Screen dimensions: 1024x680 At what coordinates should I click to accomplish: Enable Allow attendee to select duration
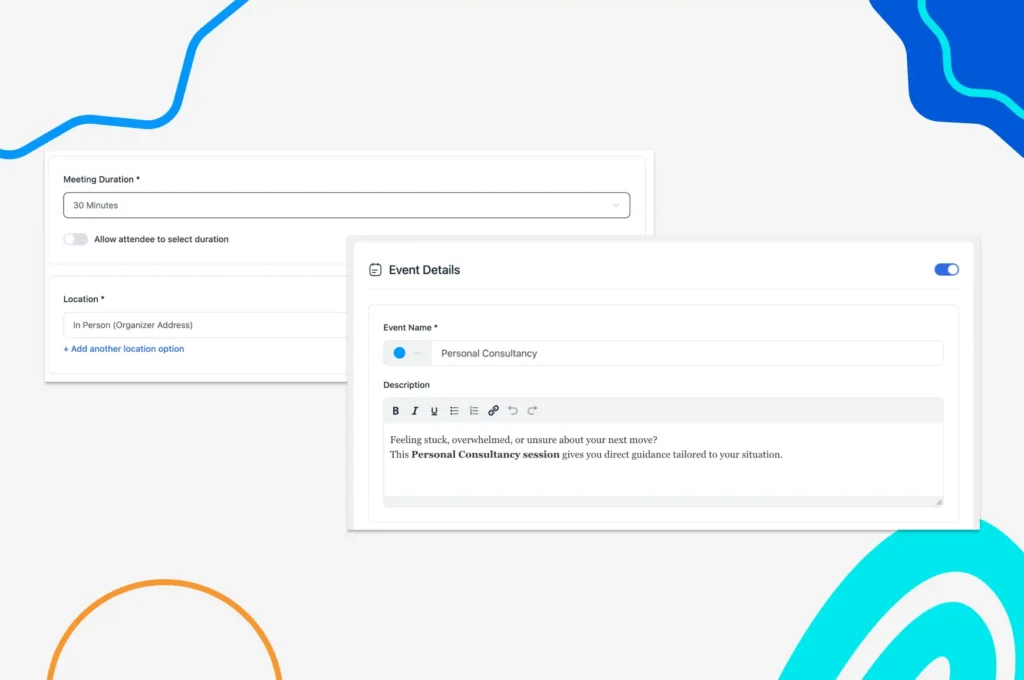point(75,240)
